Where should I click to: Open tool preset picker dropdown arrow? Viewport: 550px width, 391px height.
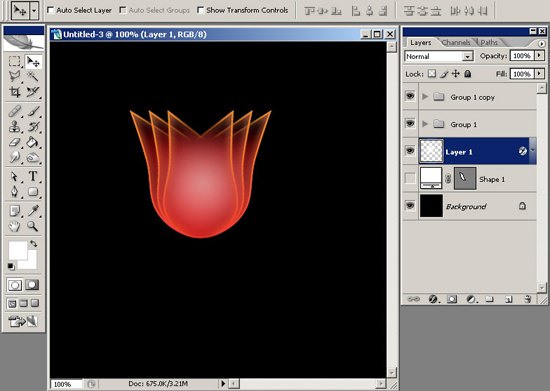(x=34, y=11)
